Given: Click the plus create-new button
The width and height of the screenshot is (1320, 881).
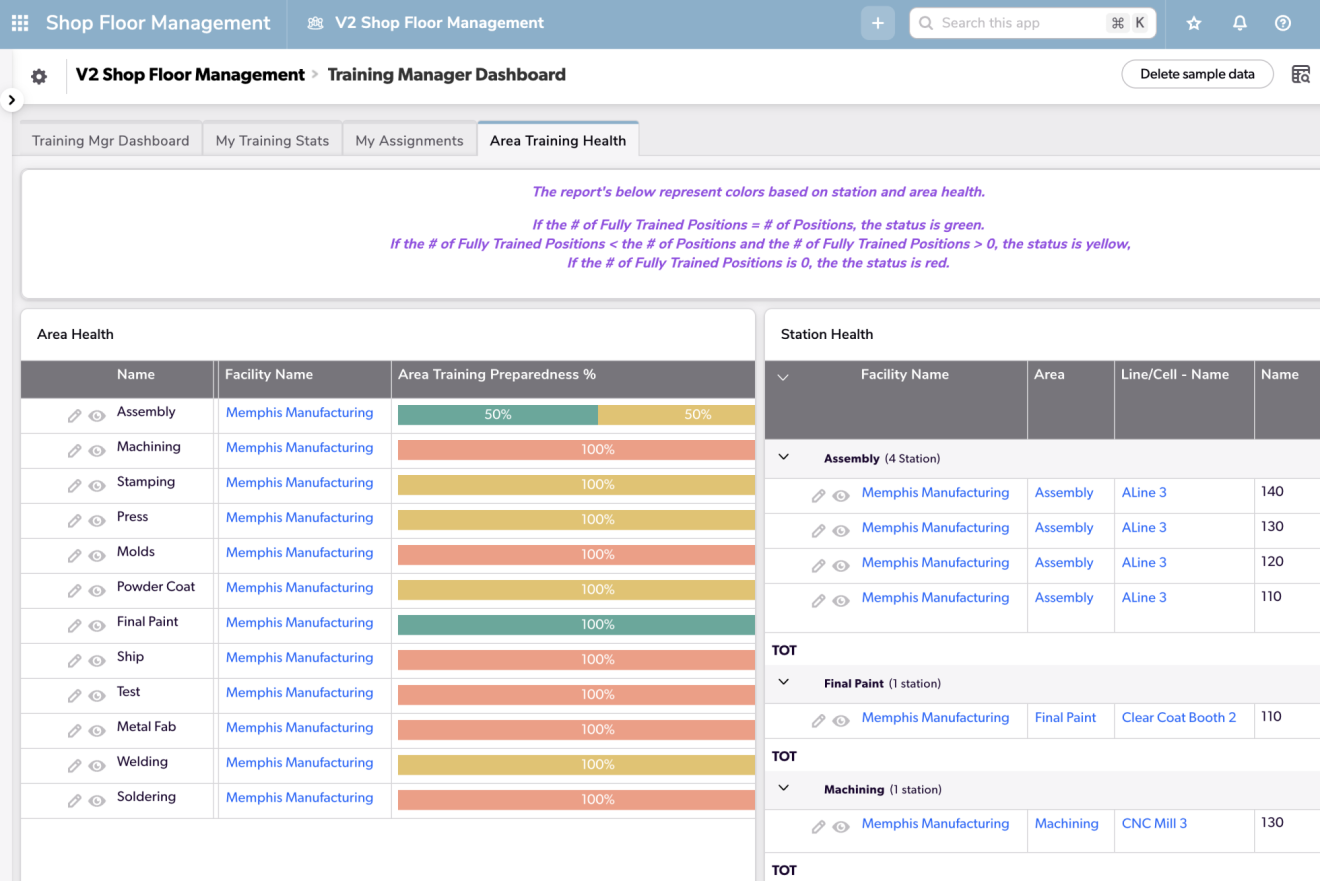Looking at the screenshot, I should click(877, 24).
